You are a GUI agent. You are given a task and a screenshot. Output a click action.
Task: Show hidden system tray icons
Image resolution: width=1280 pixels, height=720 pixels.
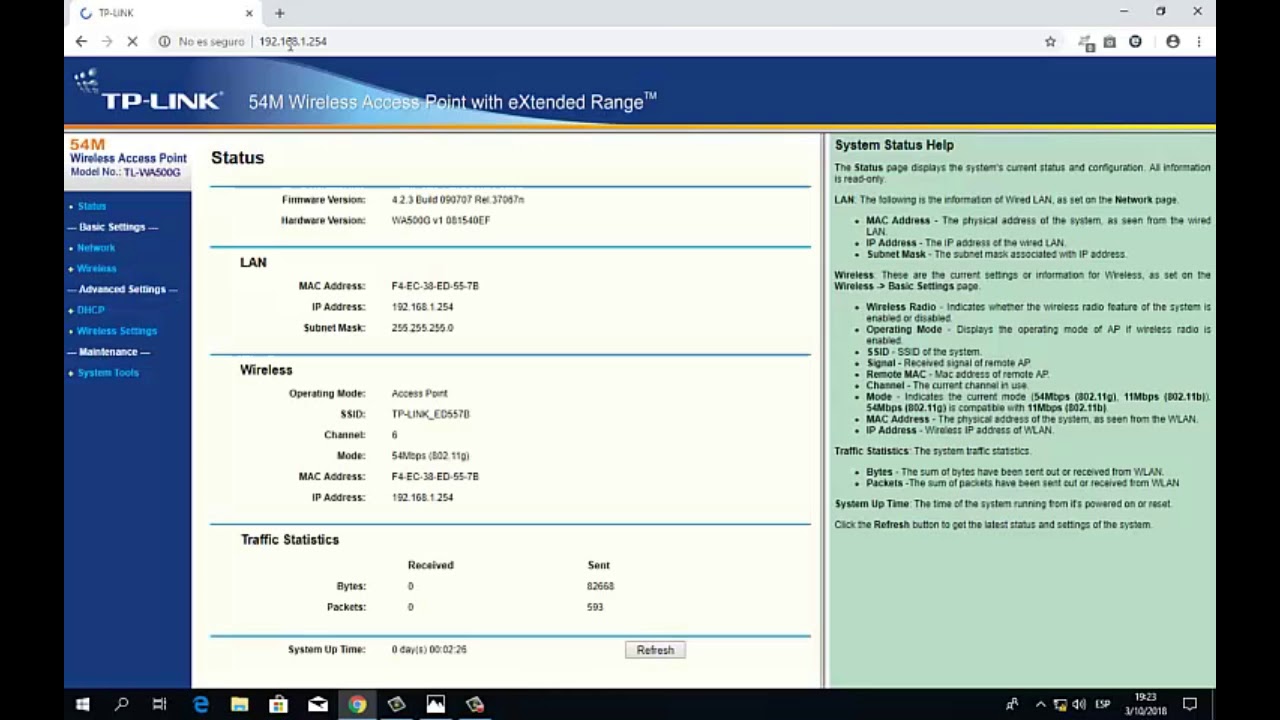(1041, 704)
